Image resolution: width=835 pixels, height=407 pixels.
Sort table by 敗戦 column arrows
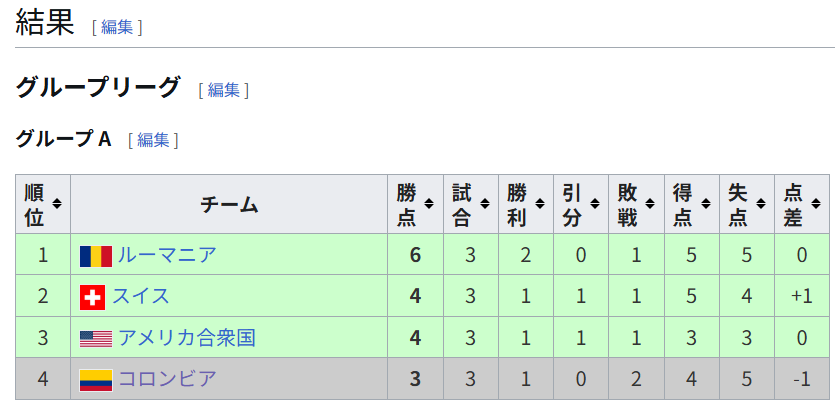[x=651, y=204]
